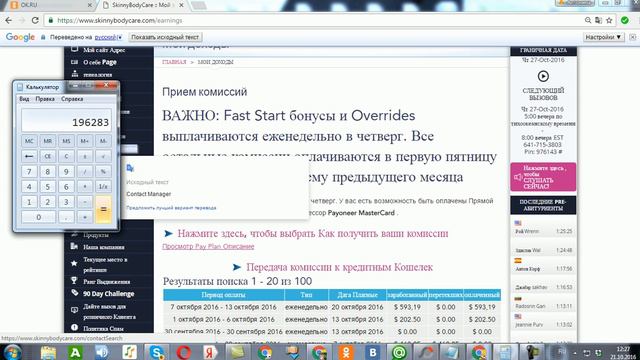Click the speaker icon on the pink banner
The height and width of the screenshot is (360, 640).
click(518, 177)
